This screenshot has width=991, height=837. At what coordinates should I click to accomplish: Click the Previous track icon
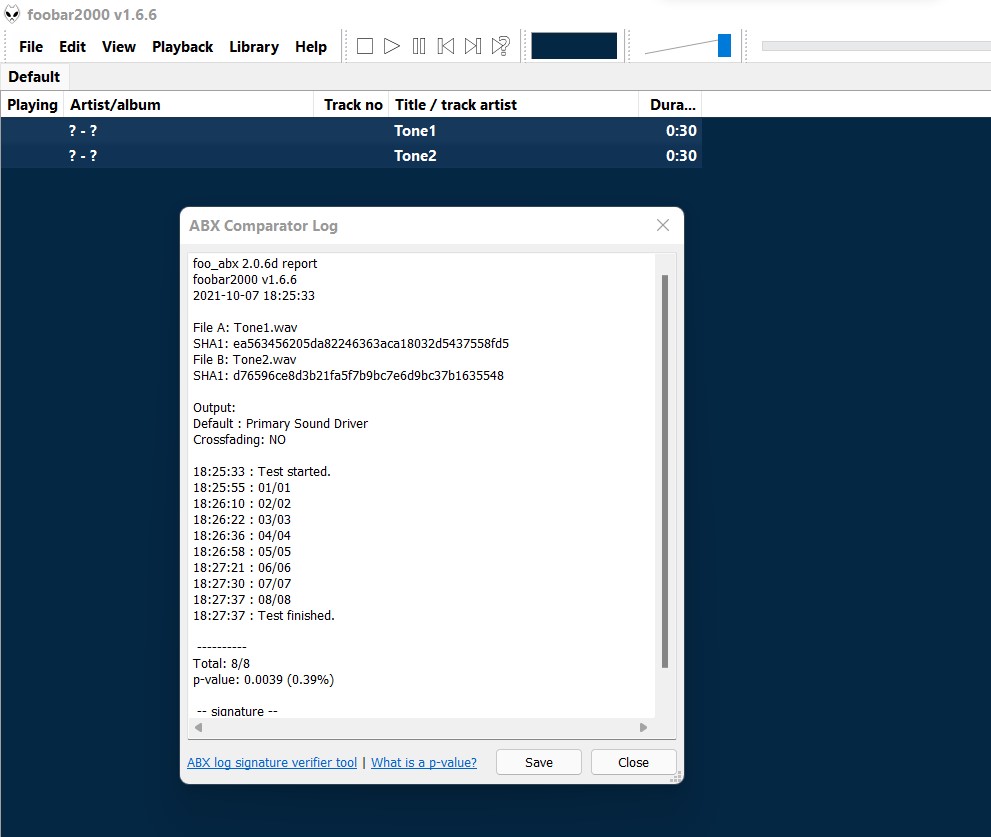tap(446, 46)
